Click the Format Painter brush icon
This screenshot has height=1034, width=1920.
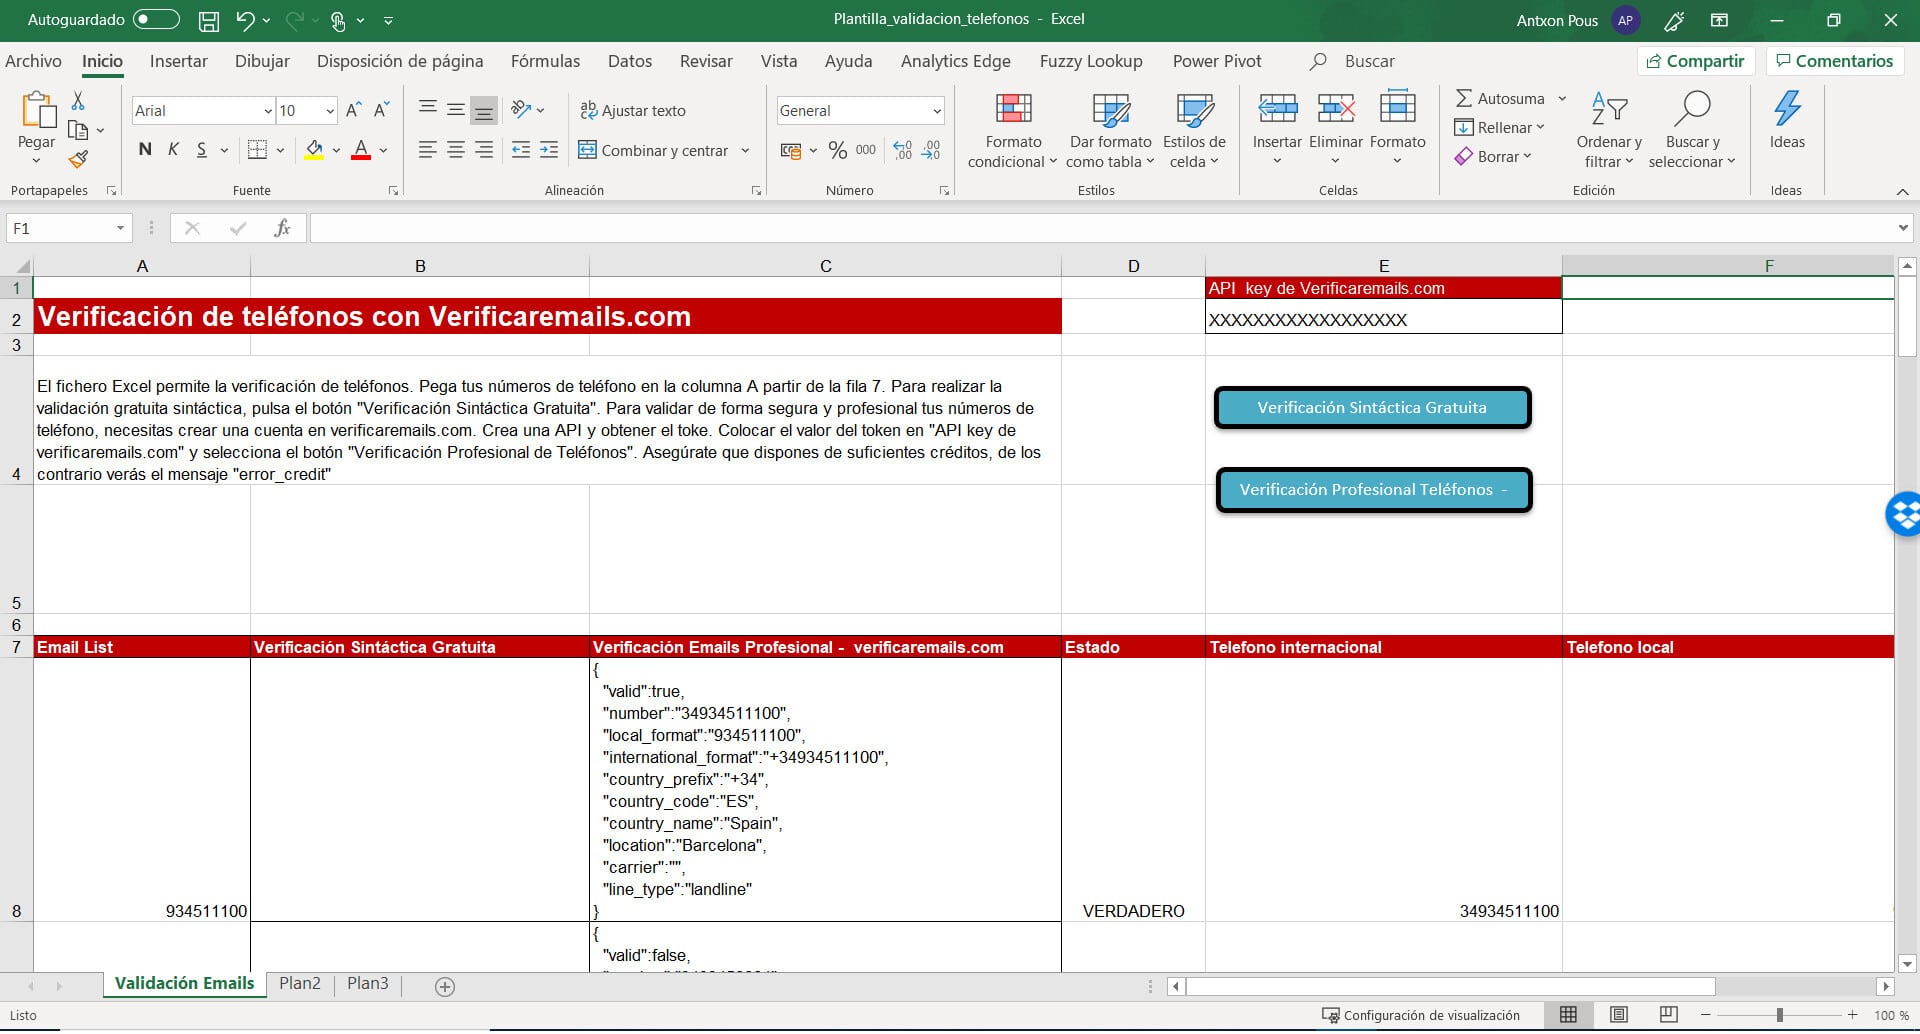coord(78,159)
